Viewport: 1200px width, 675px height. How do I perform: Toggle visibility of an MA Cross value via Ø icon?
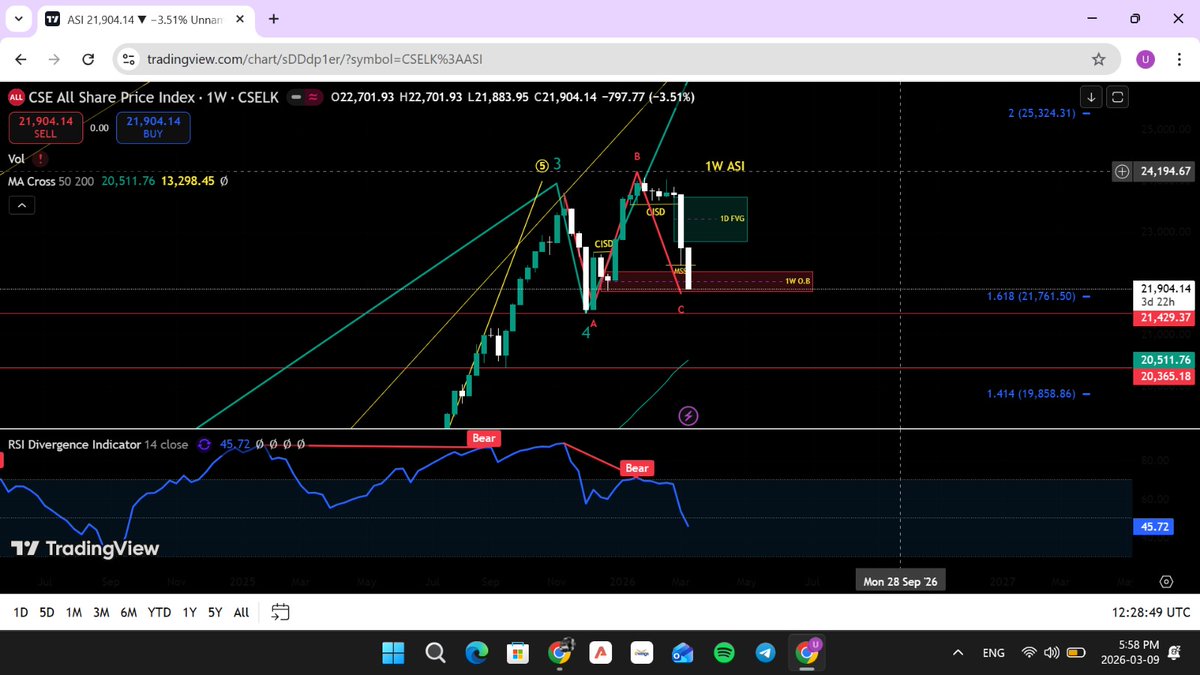coord(224,181)
